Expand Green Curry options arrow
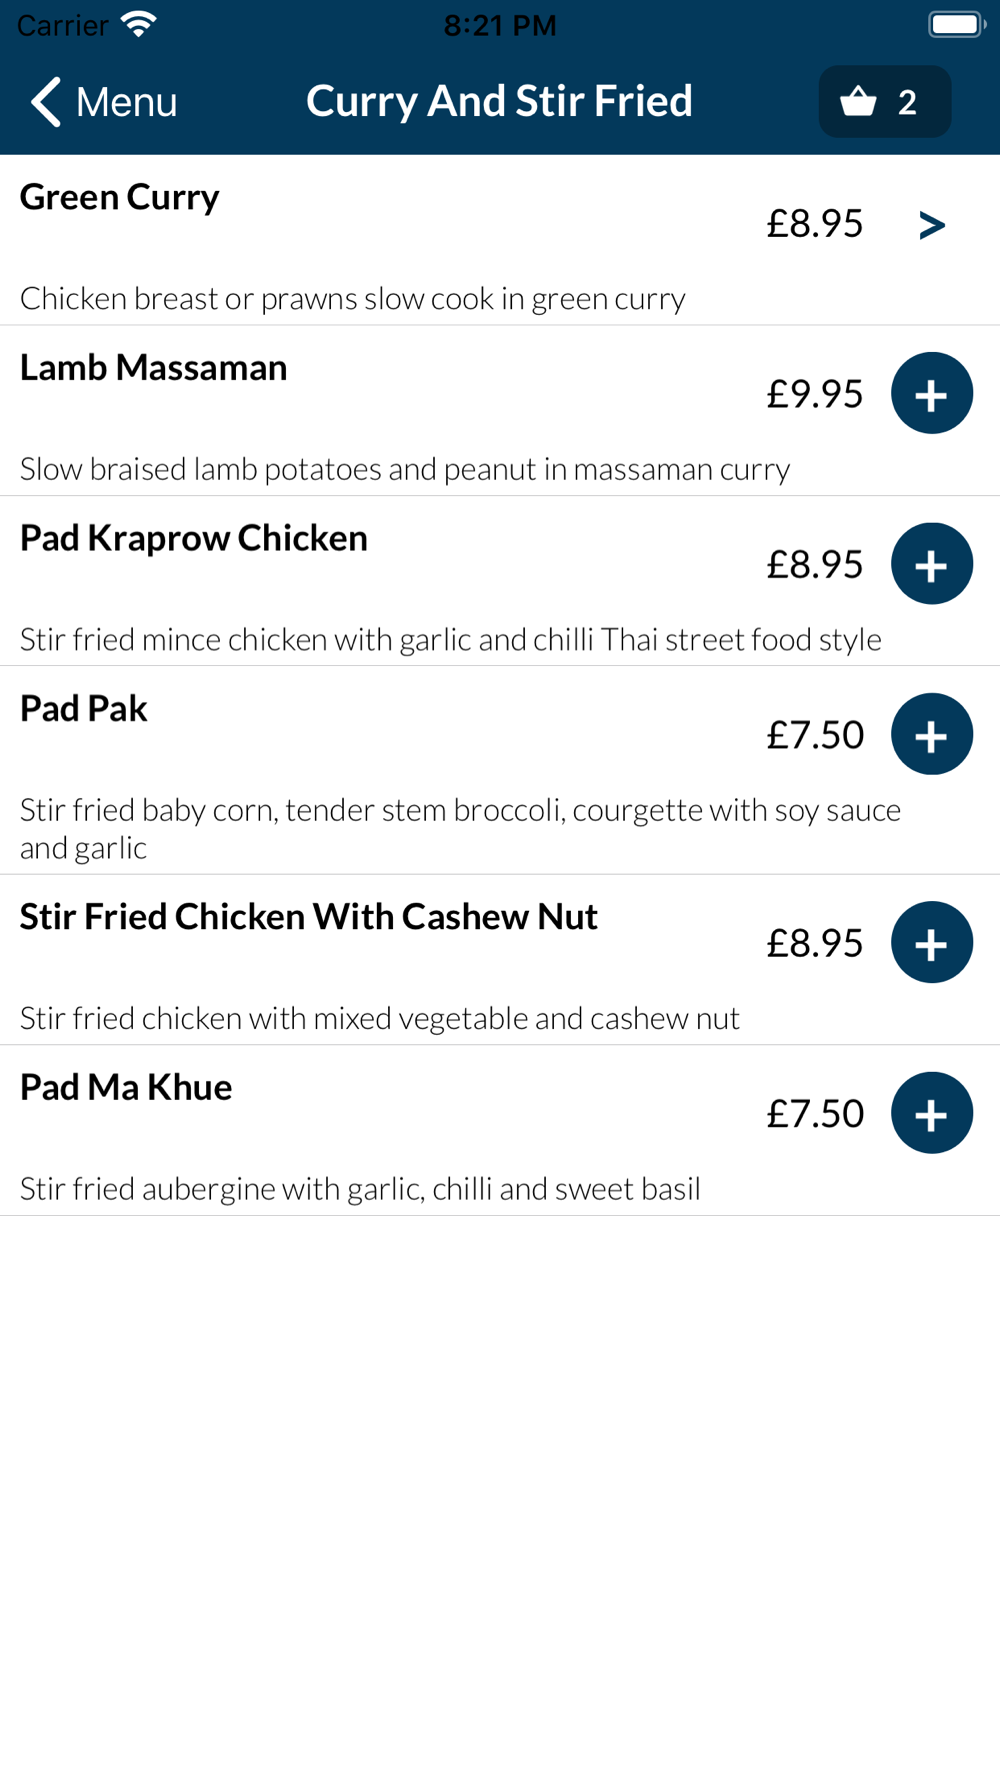Screen dimensions: 1000x1778 point(931,224)
